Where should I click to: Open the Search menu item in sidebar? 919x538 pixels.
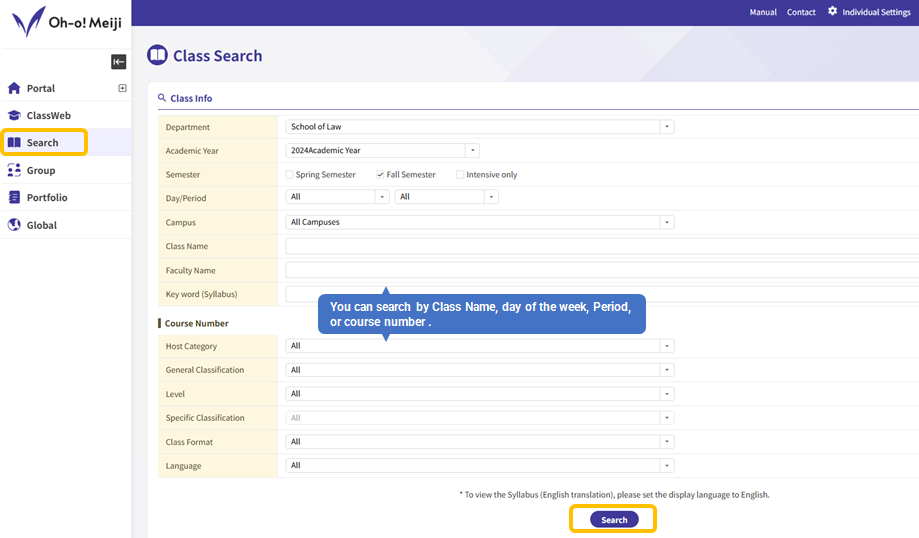coord(43,143)
